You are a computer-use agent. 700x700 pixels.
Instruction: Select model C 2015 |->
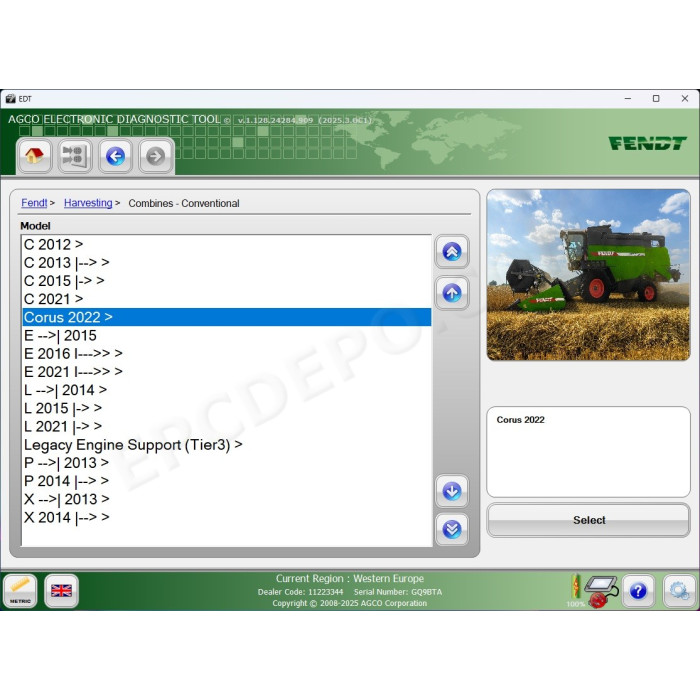click(x=227, y=281)
